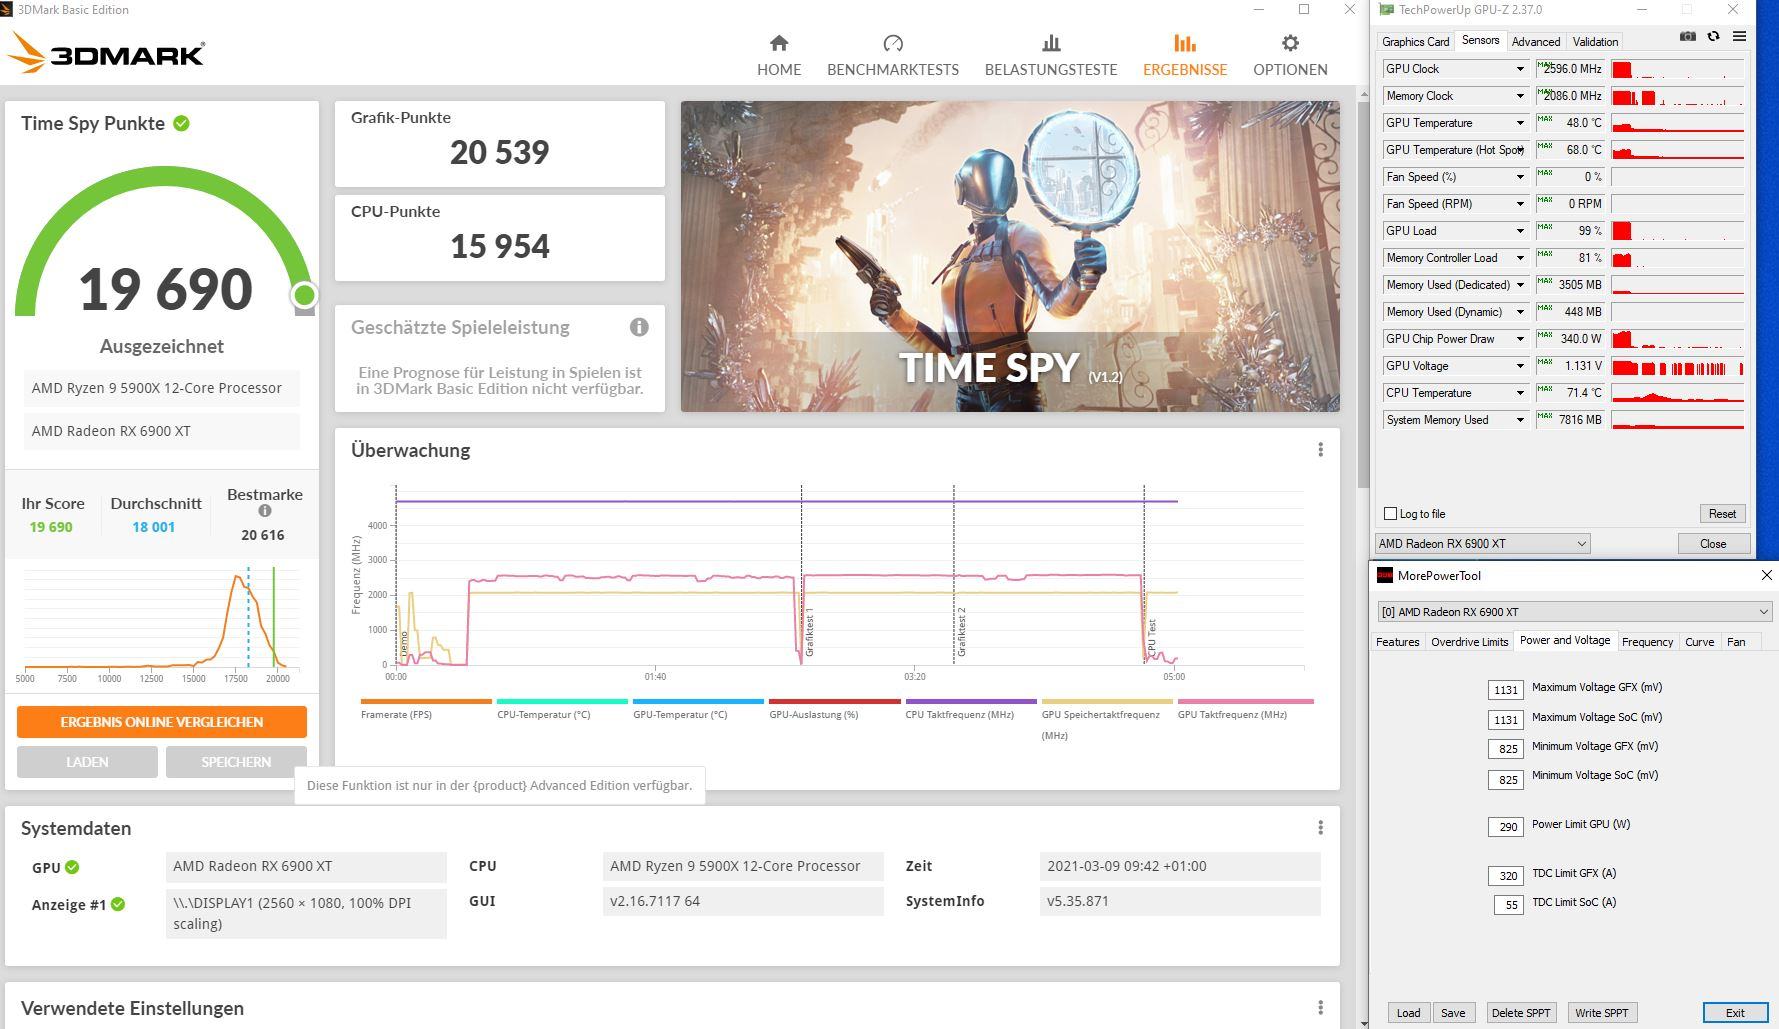The image size is (1779, 1029).
Task: Open MorePowerTool GPU selector dropdown
Action: 1574,612
